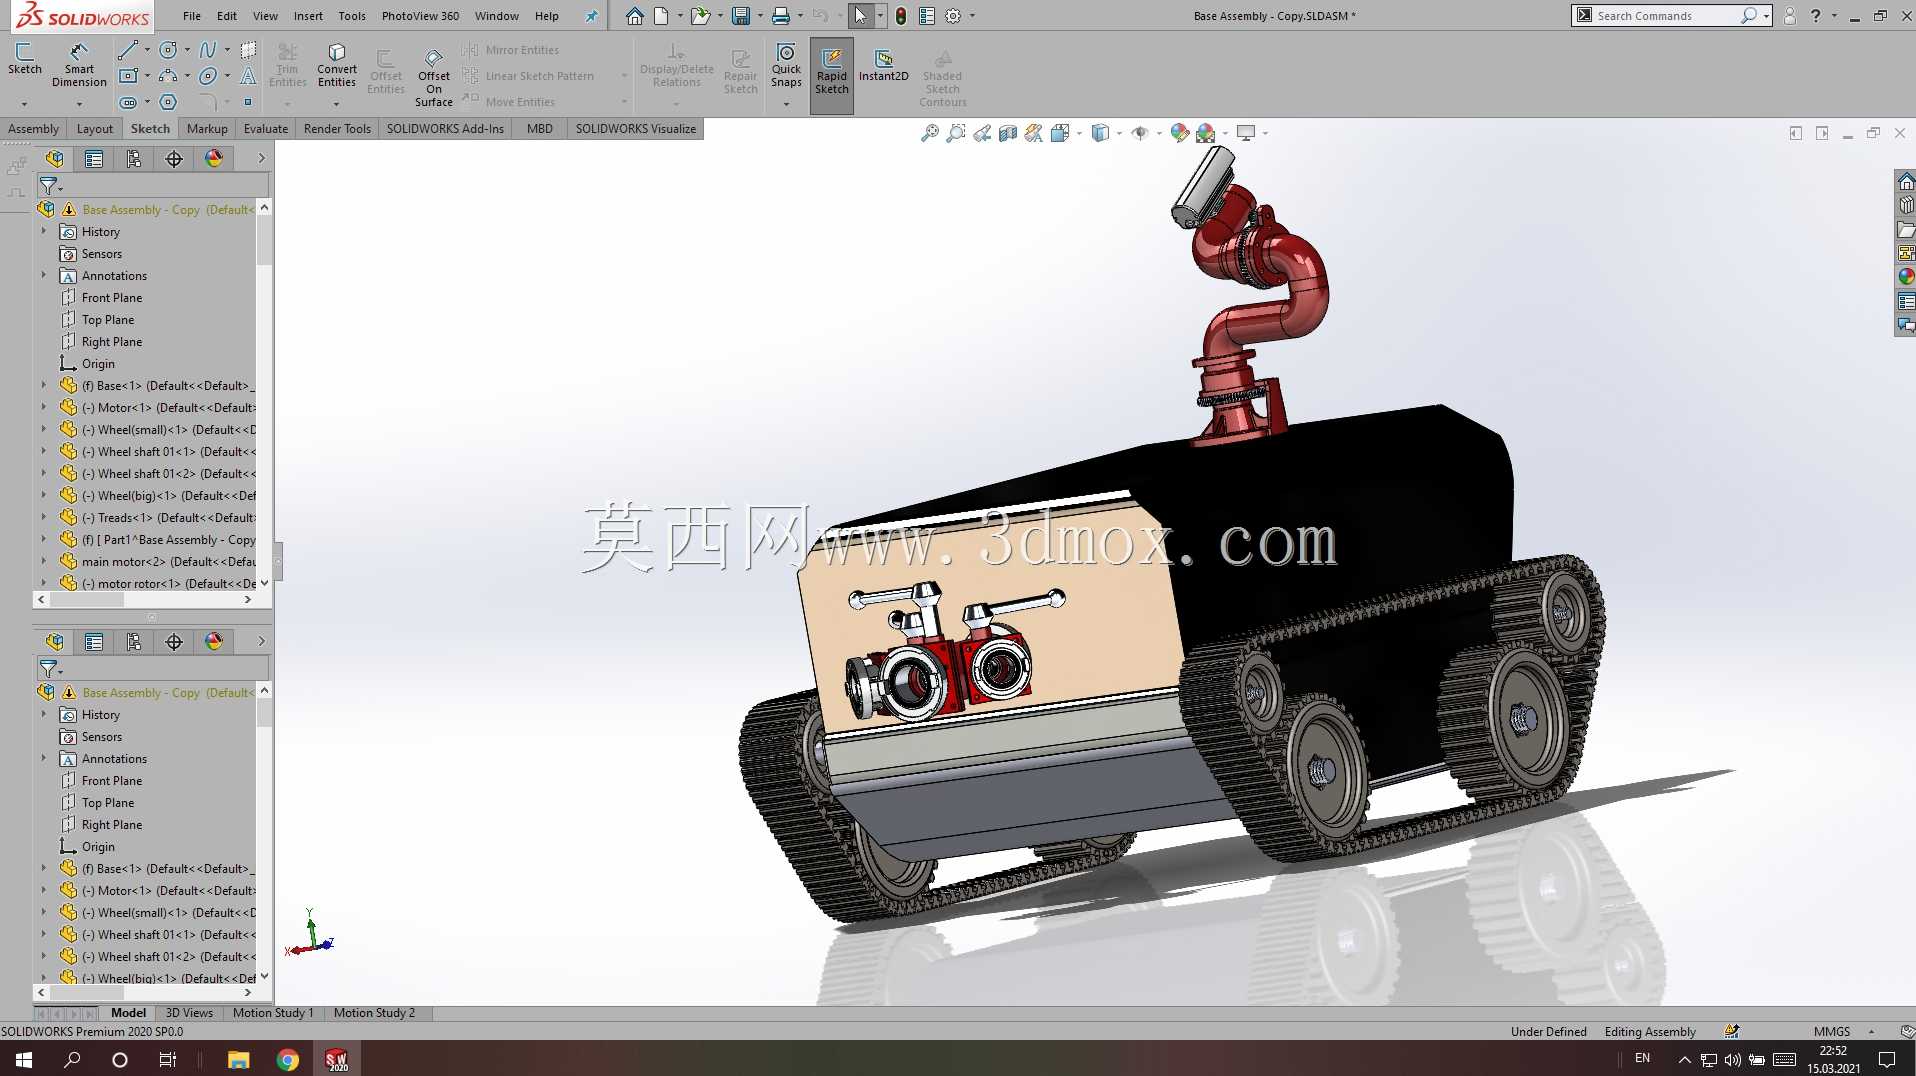This screenshot has height=1076, width=1916.
Task: Switch to the Assembly tab
Action: coord(33,129)
